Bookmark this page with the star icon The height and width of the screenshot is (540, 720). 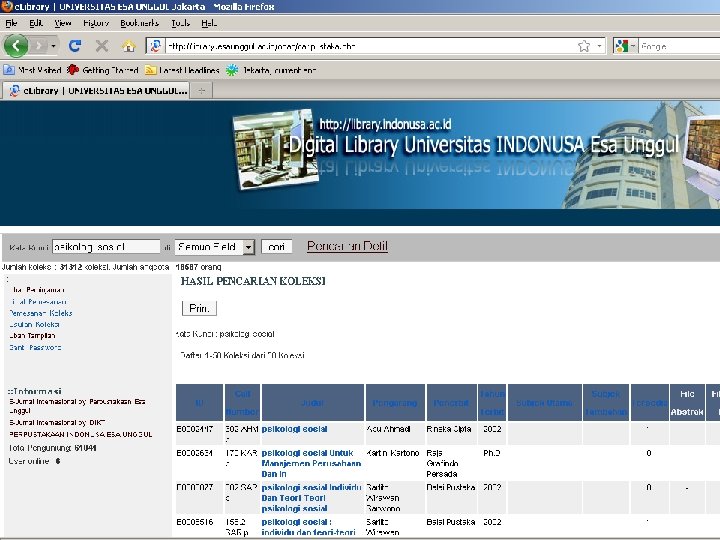(584, 46)
